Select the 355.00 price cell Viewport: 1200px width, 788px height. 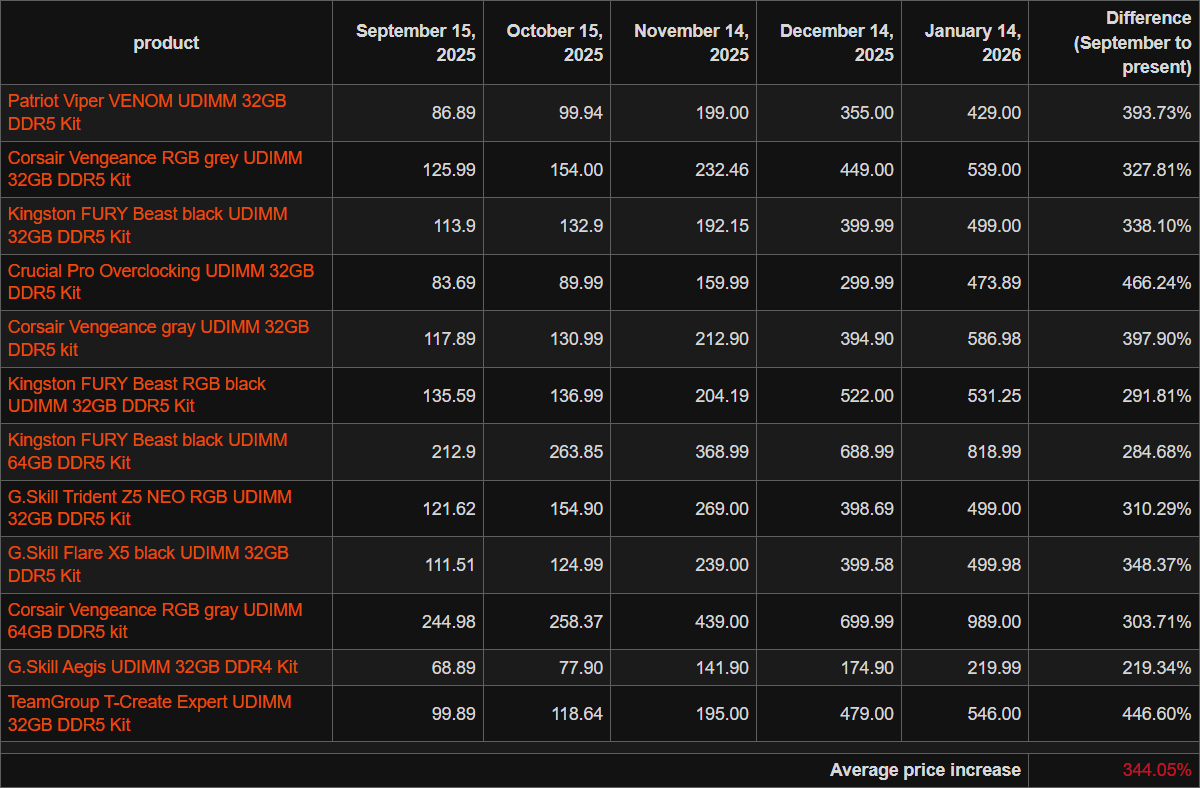(829, 113)
